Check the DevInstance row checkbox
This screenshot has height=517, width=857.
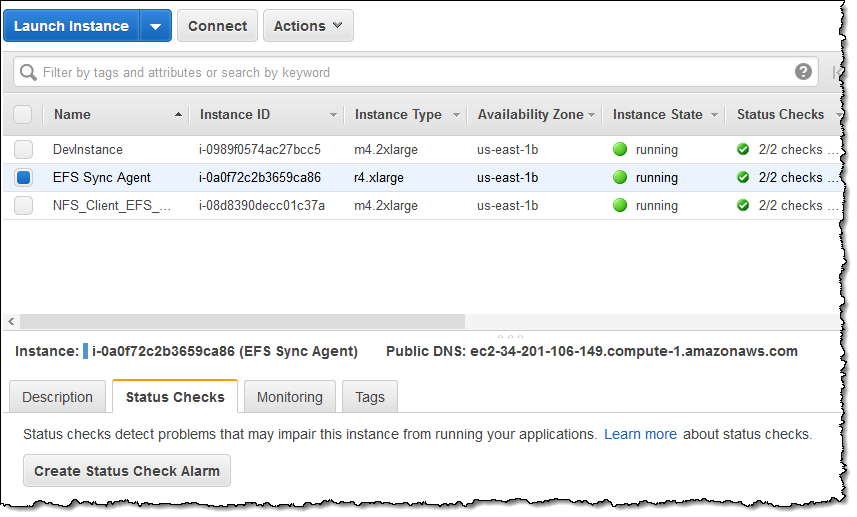tap(23, 150)
